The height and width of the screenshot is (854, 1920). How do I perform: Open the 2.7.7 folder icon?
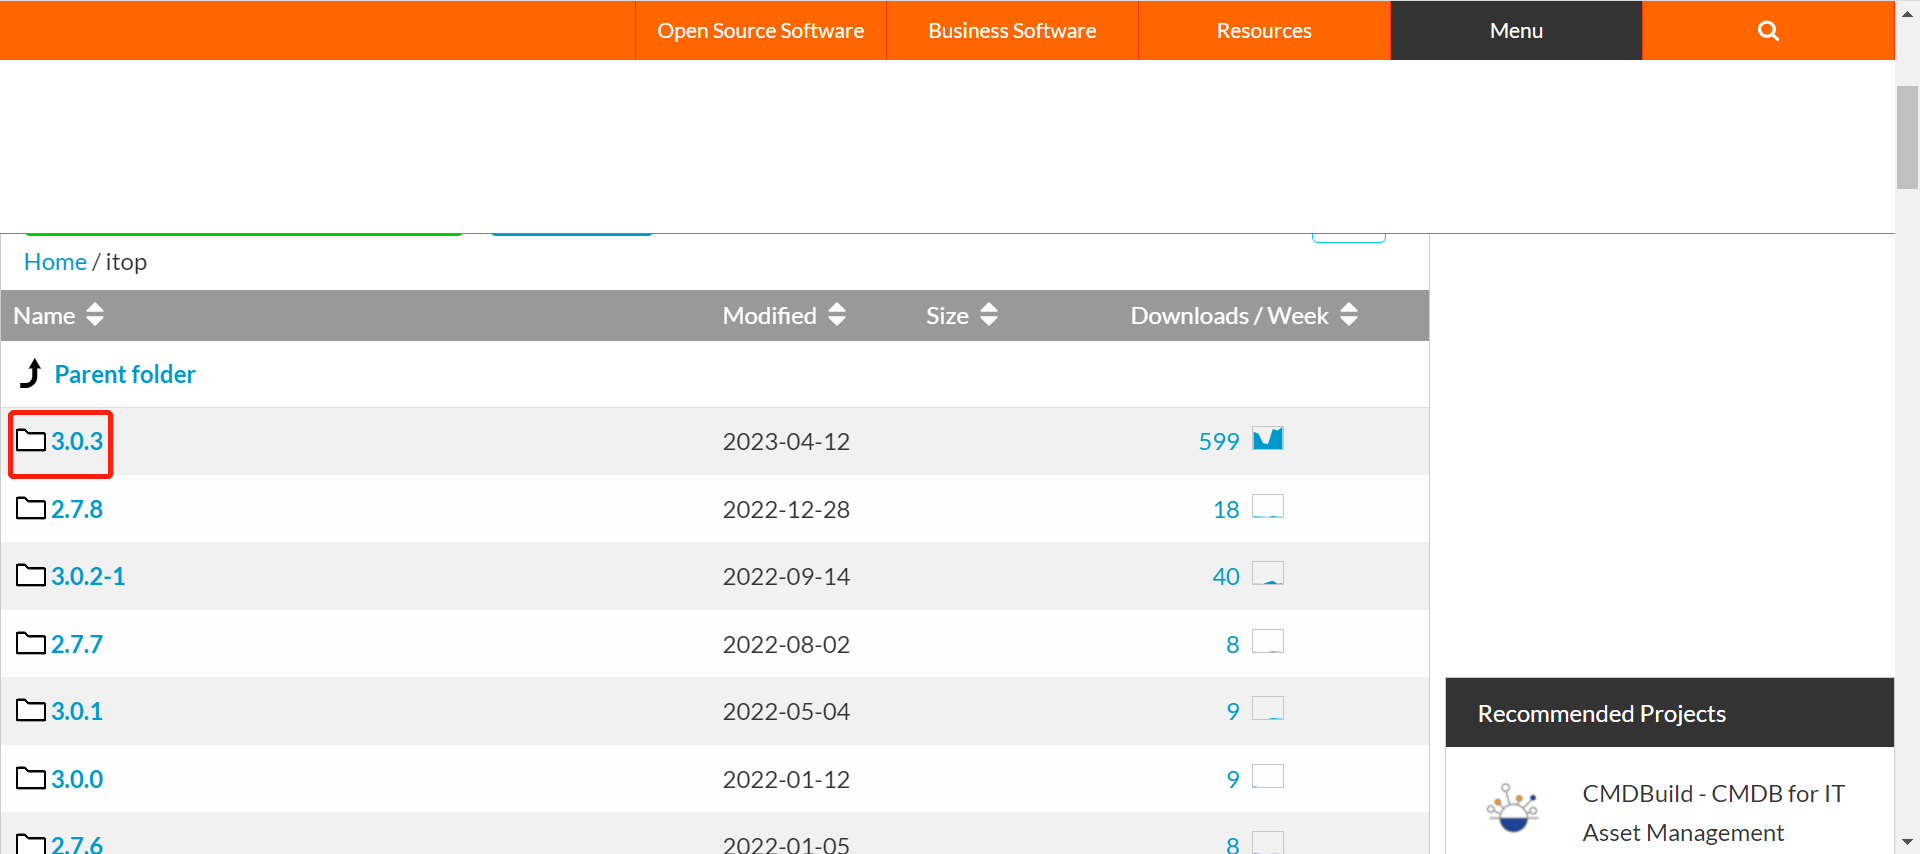31,643
